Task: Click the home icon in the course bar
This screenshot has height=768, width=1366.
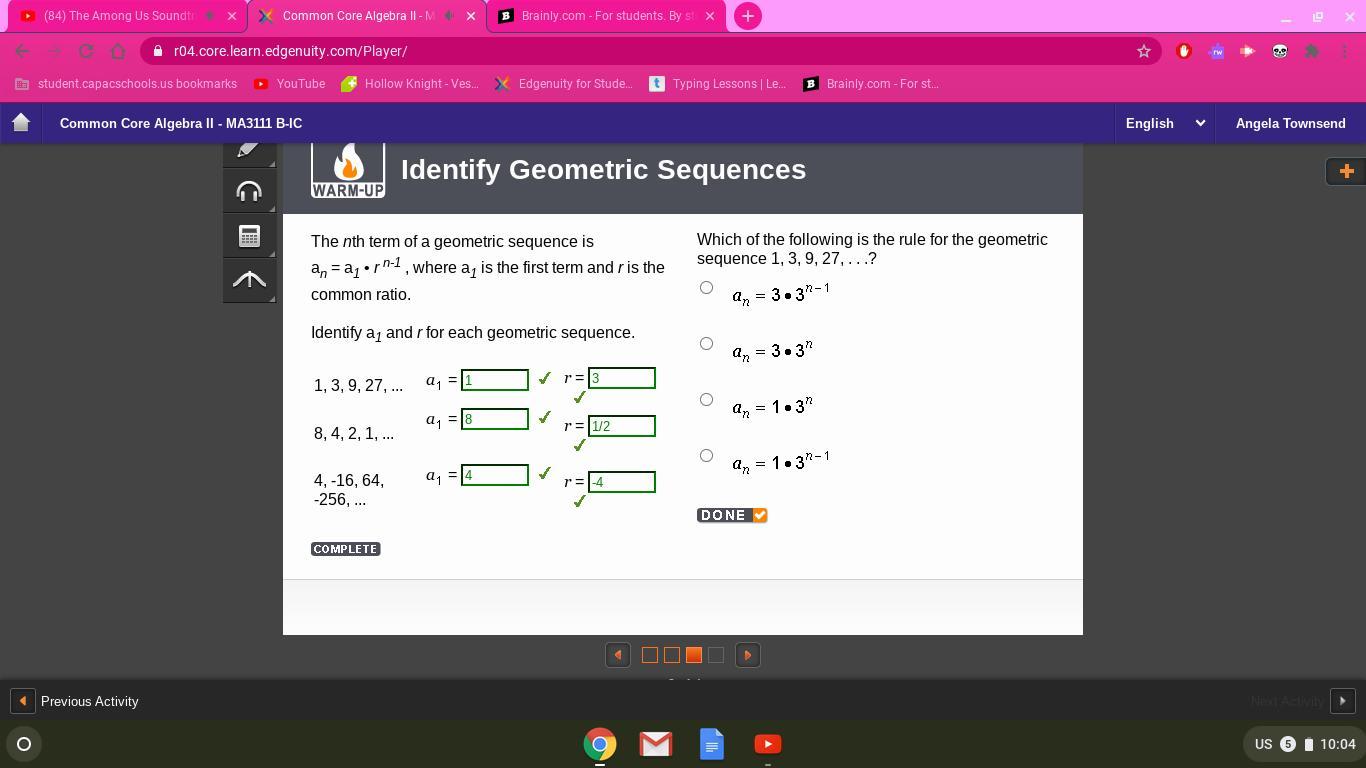Action: click(21, 123)
